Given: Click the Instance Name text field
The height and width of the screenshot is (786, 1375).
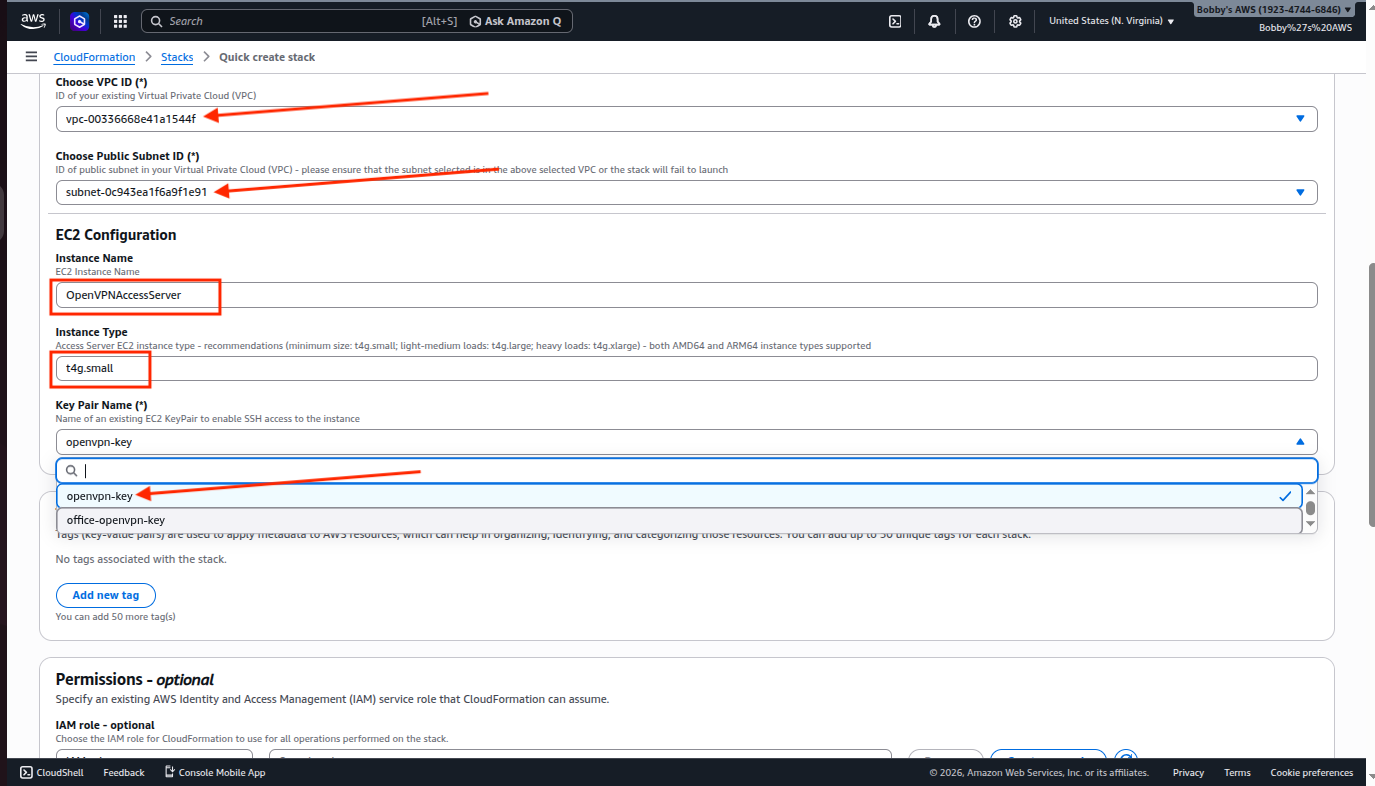Looking at the screenshot, I should [x=686, y=295].
